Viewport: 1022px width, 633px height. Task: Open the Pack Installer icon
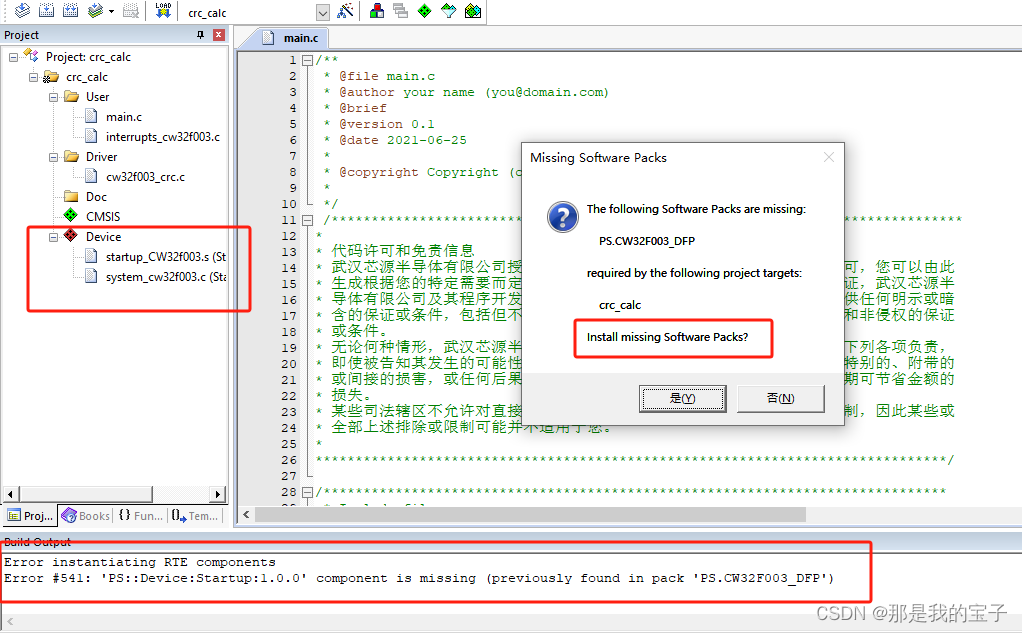pyautogui.click(x=472, y=11)
